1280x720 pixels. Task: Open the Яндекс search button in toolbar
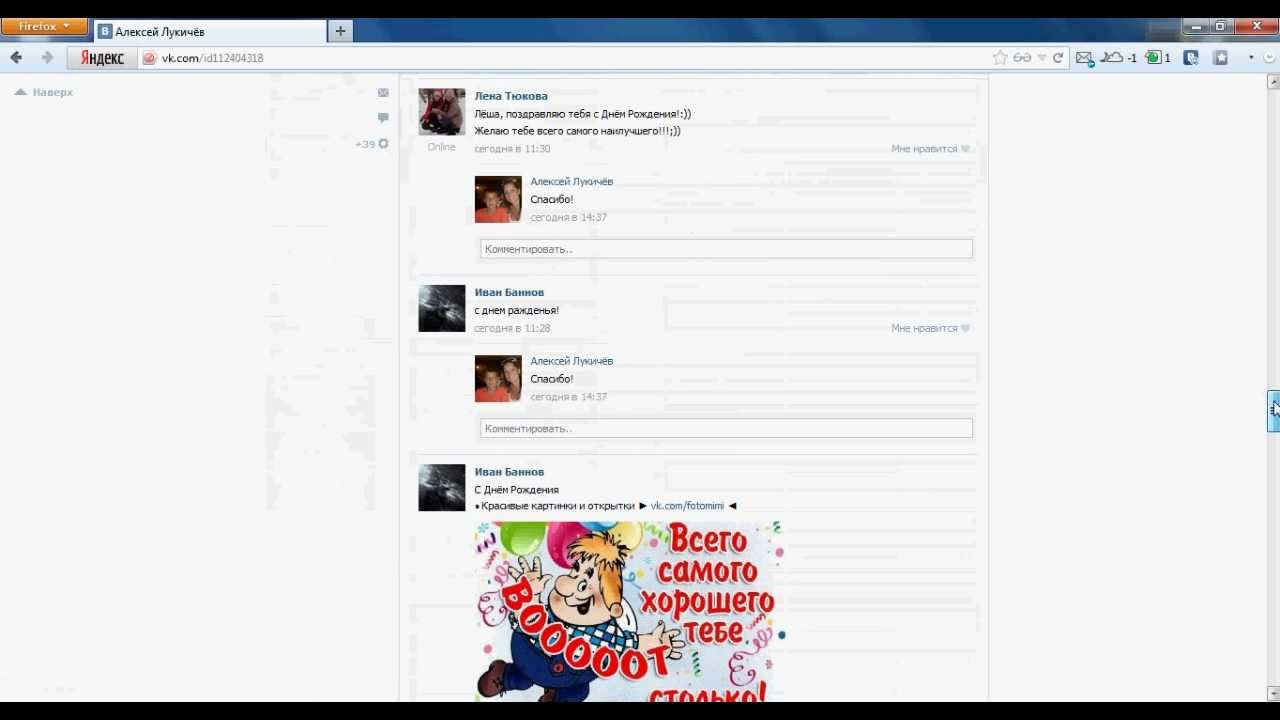pyautogui.click(x=101, y=58)
